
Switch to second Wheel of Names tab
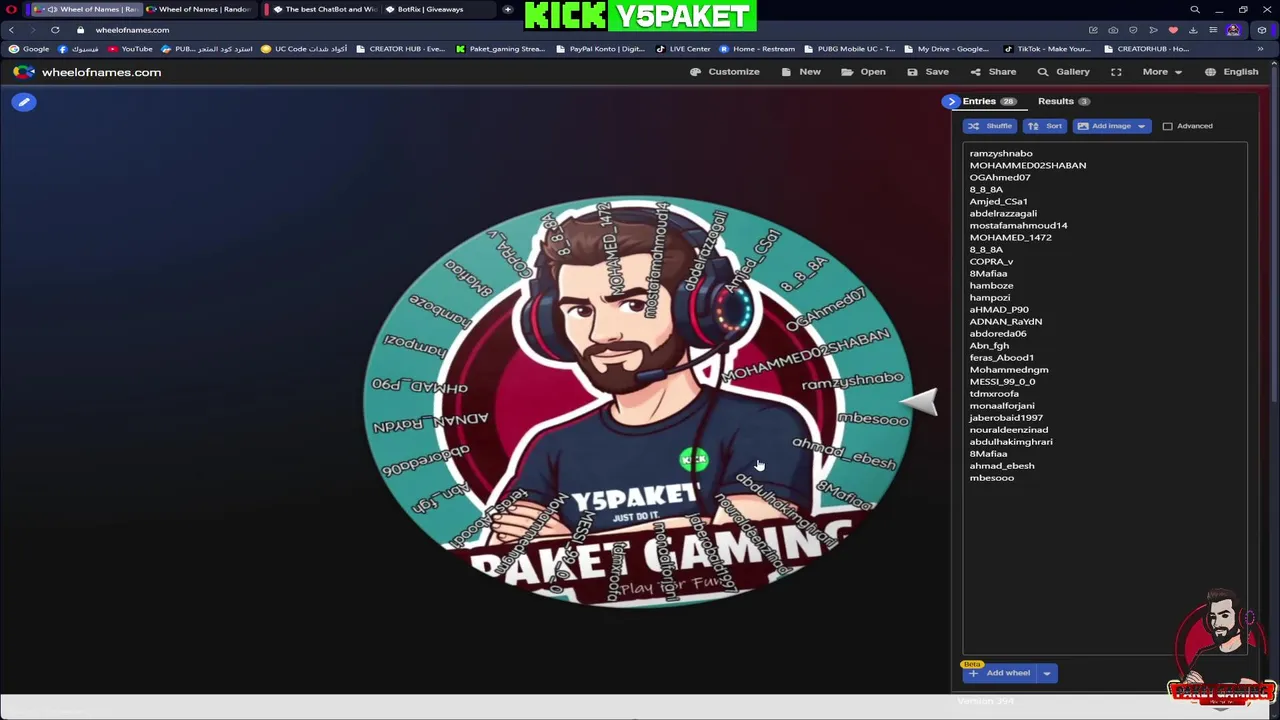coord(200,9)
